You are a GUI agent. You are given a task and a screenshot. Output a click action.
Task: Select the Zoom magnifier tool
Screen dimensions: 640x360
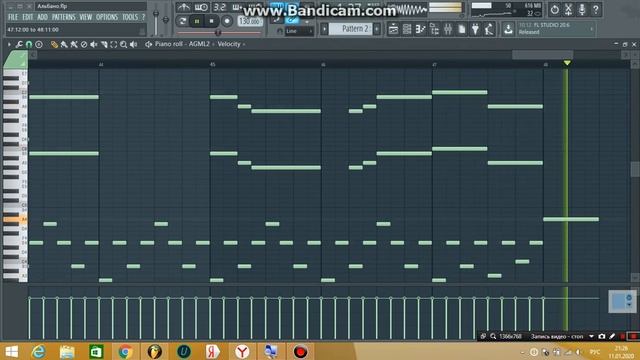tap(124, 44)
